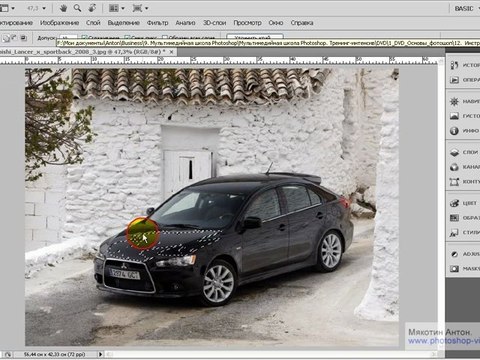Screen dimensions: 480x360
Task: Choose Subtract from selection mode icon
Action: click(14, 38)
